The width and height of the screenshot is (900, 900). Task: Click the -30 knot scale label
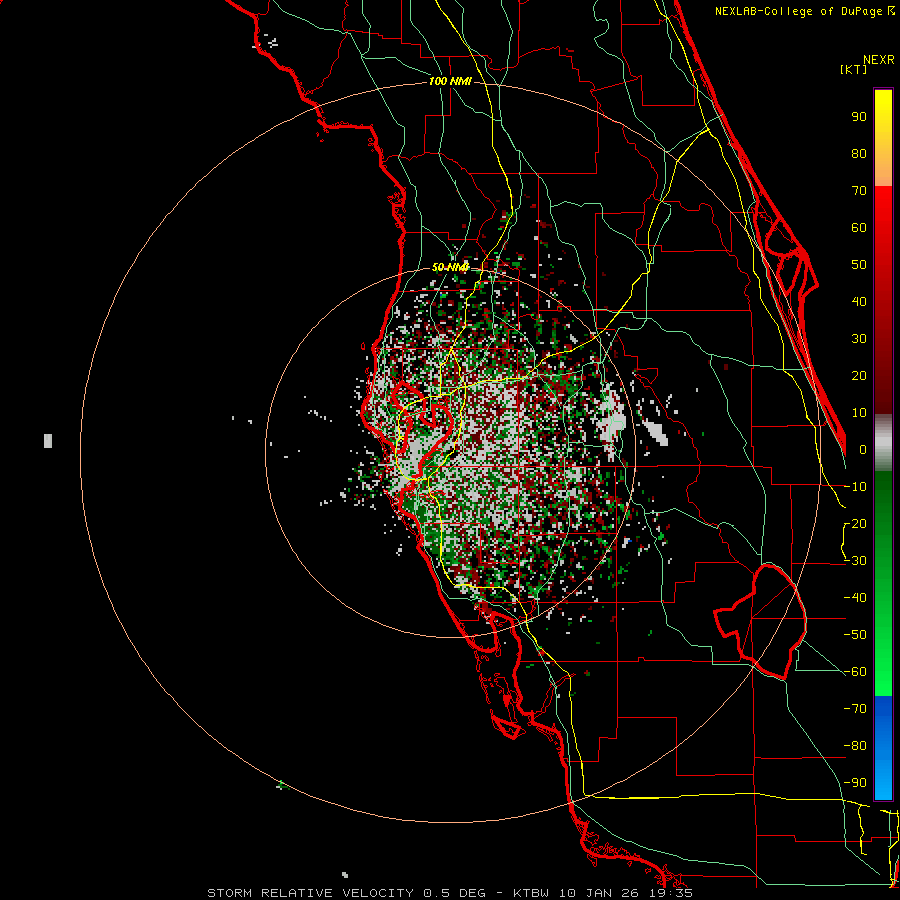point(855,561)
